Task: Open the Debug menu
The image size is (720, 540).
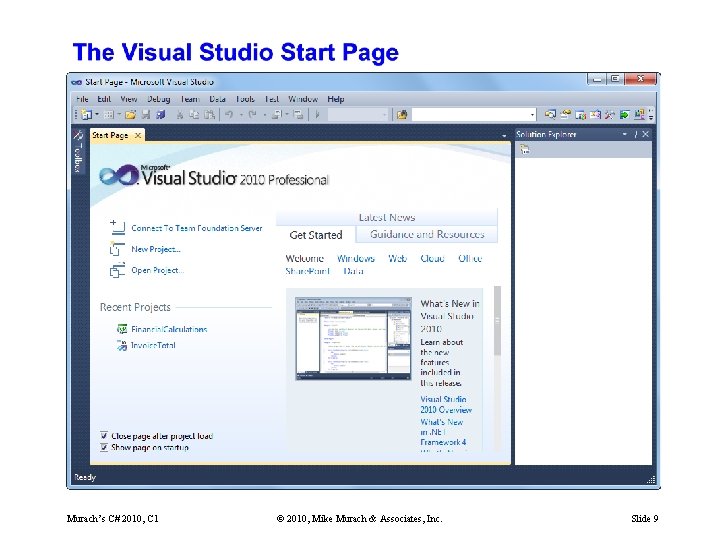Action: coord(158,99)
